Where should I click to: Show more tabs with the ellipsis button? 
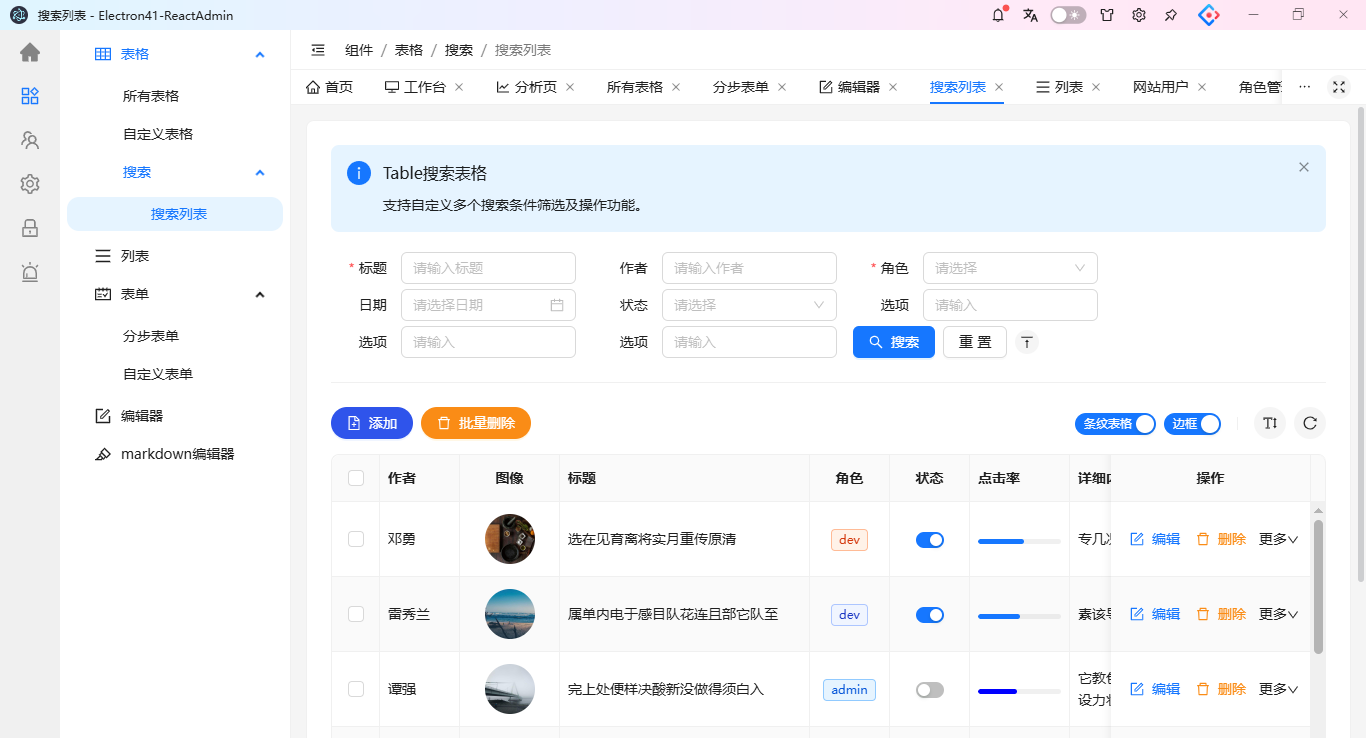[x=1304, y=87]
